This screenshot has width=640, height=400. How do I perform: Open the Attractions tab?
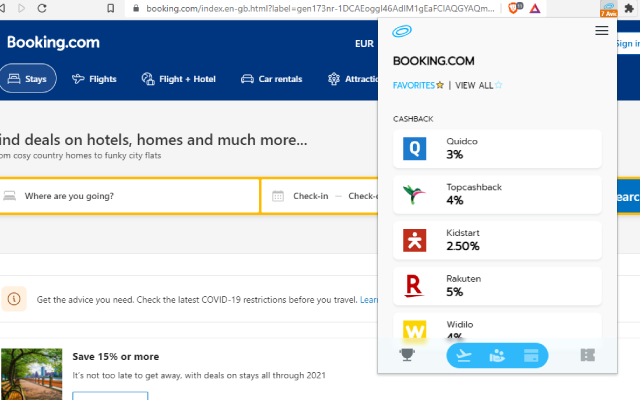pyautogui.click(x=353, y=79)
